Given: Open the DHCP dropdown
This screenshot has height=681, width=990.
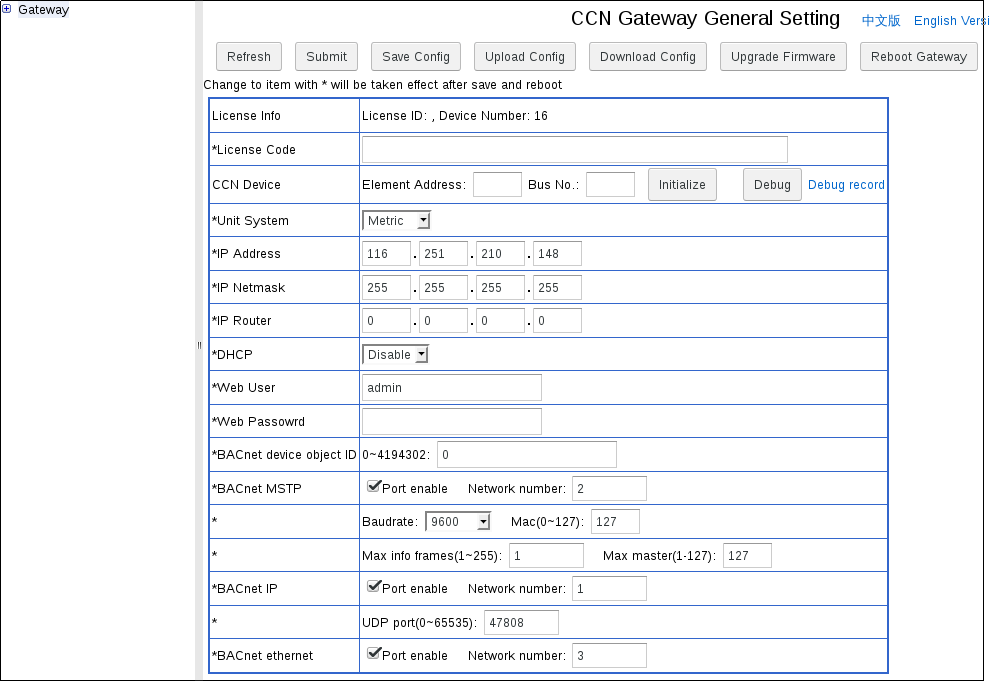Looking at the screenshot, I should click(395, 355).
